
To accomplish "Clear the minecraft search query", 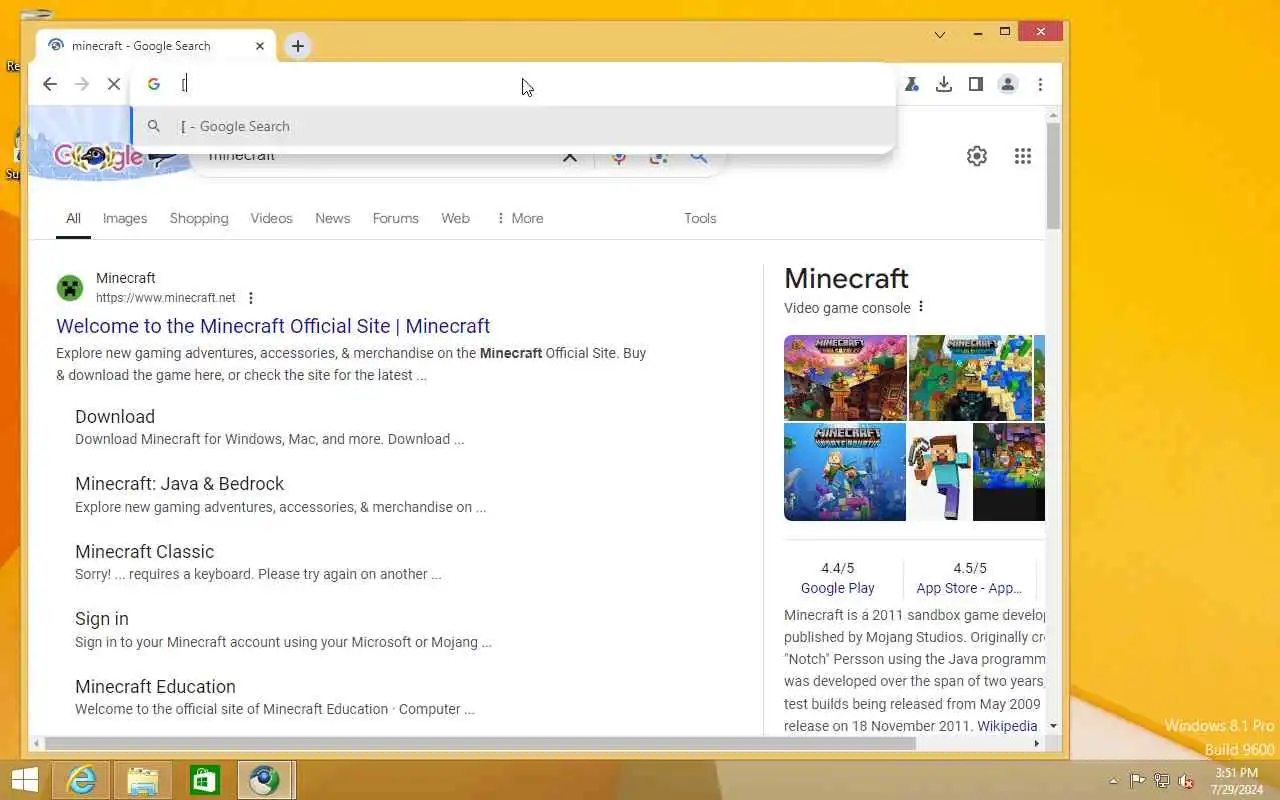I will click(569, 157).
